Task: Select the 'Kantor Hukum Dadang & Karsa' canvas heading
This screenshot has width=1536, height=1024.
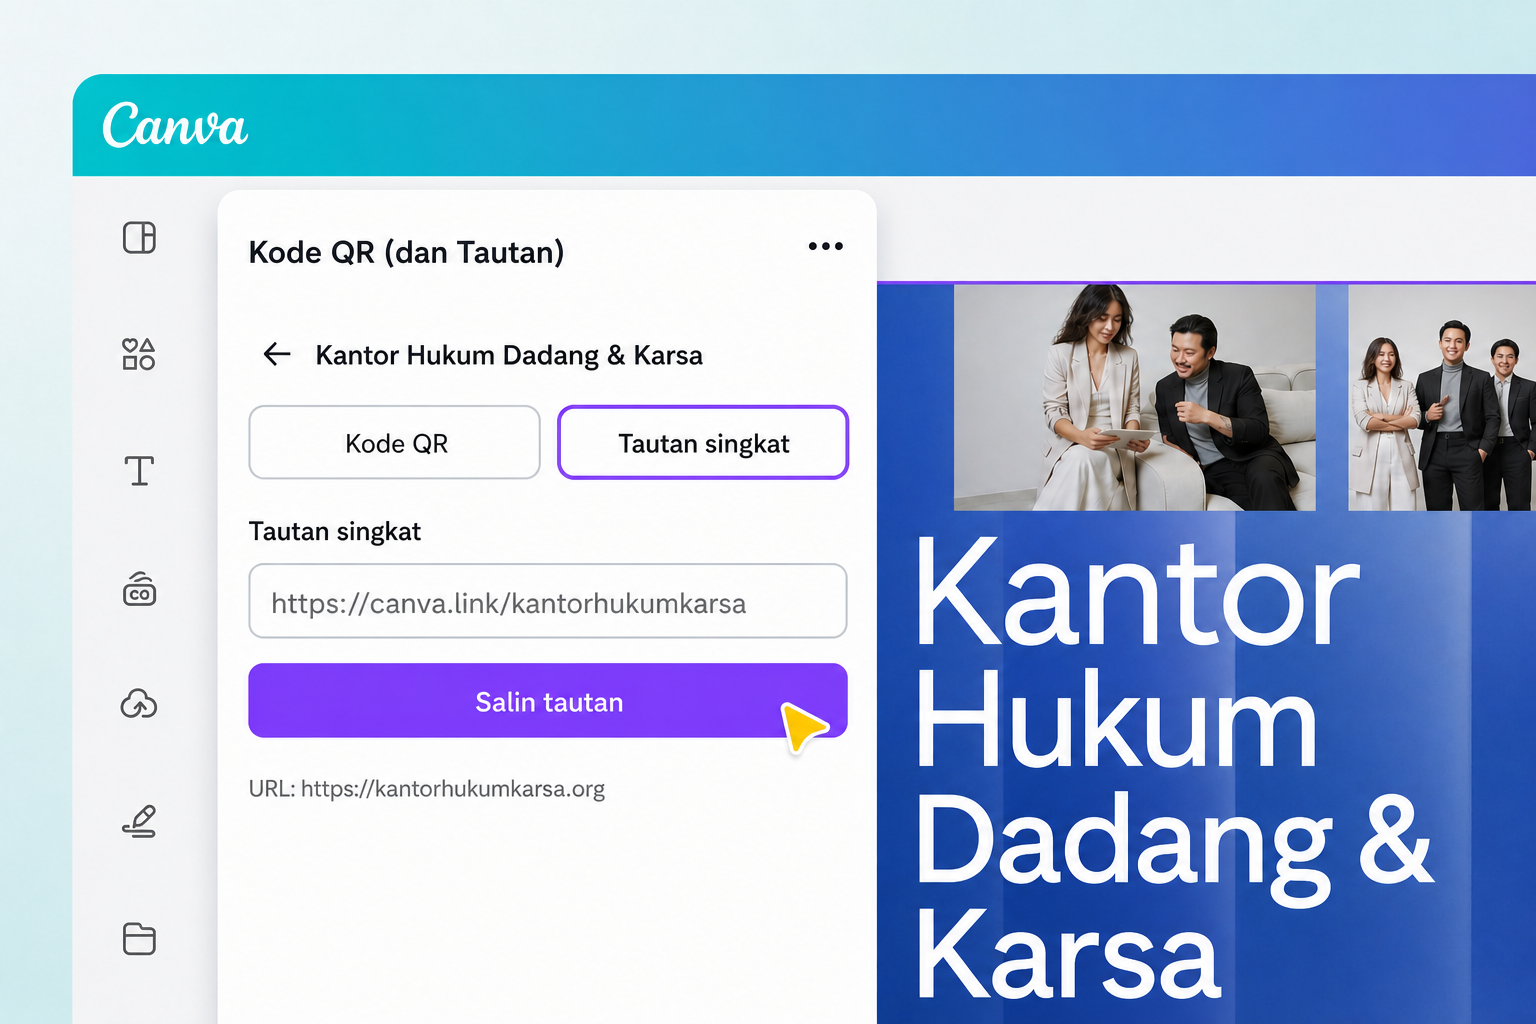Action: tap(1175, 767)
